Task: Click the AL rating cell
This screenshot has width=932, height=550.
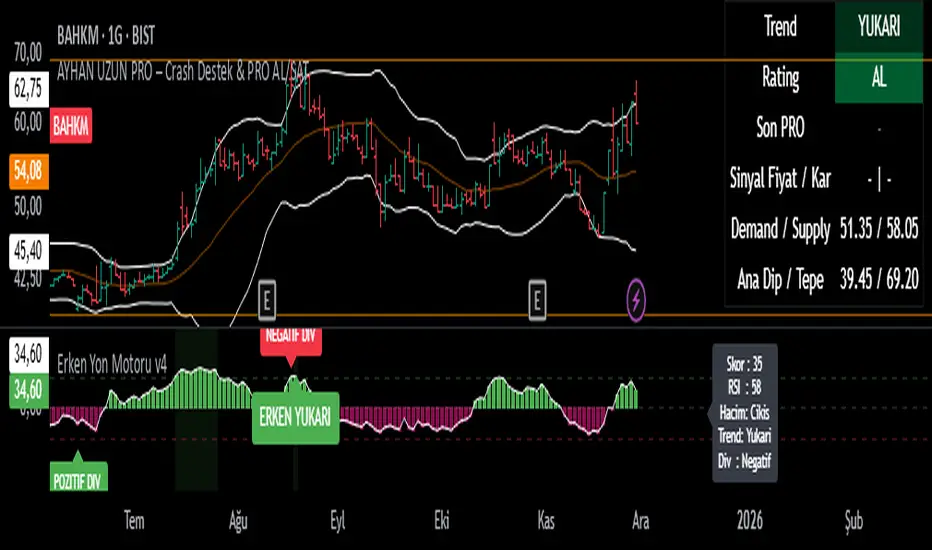Action: [879, 78]
